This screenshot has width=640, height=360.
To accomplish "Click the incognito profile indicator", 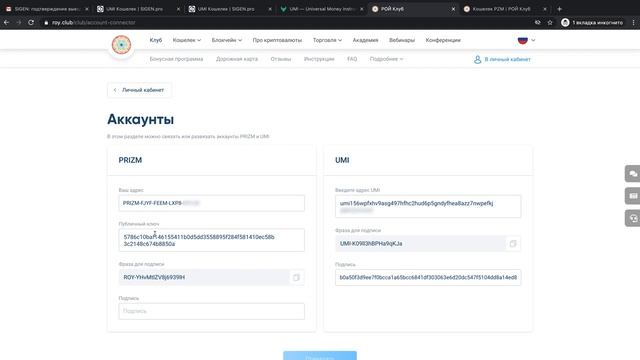I will 592,22.
